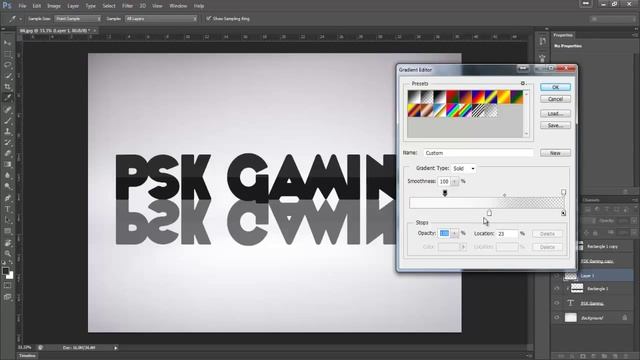Open the Gradient Type dropdown
Screen dimensions: 640x360
pyautogui.click(x=464, y=168)
